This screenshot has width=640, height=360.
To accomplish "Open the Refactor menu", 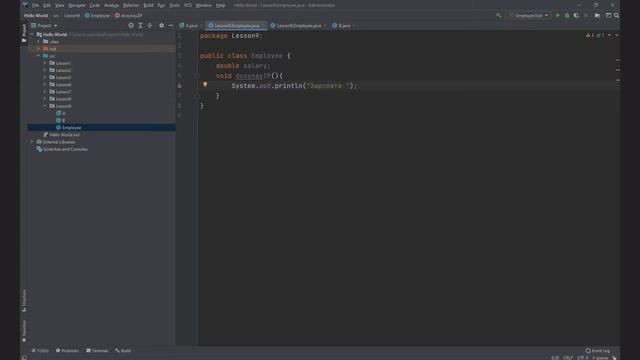I will click(131, 5).
